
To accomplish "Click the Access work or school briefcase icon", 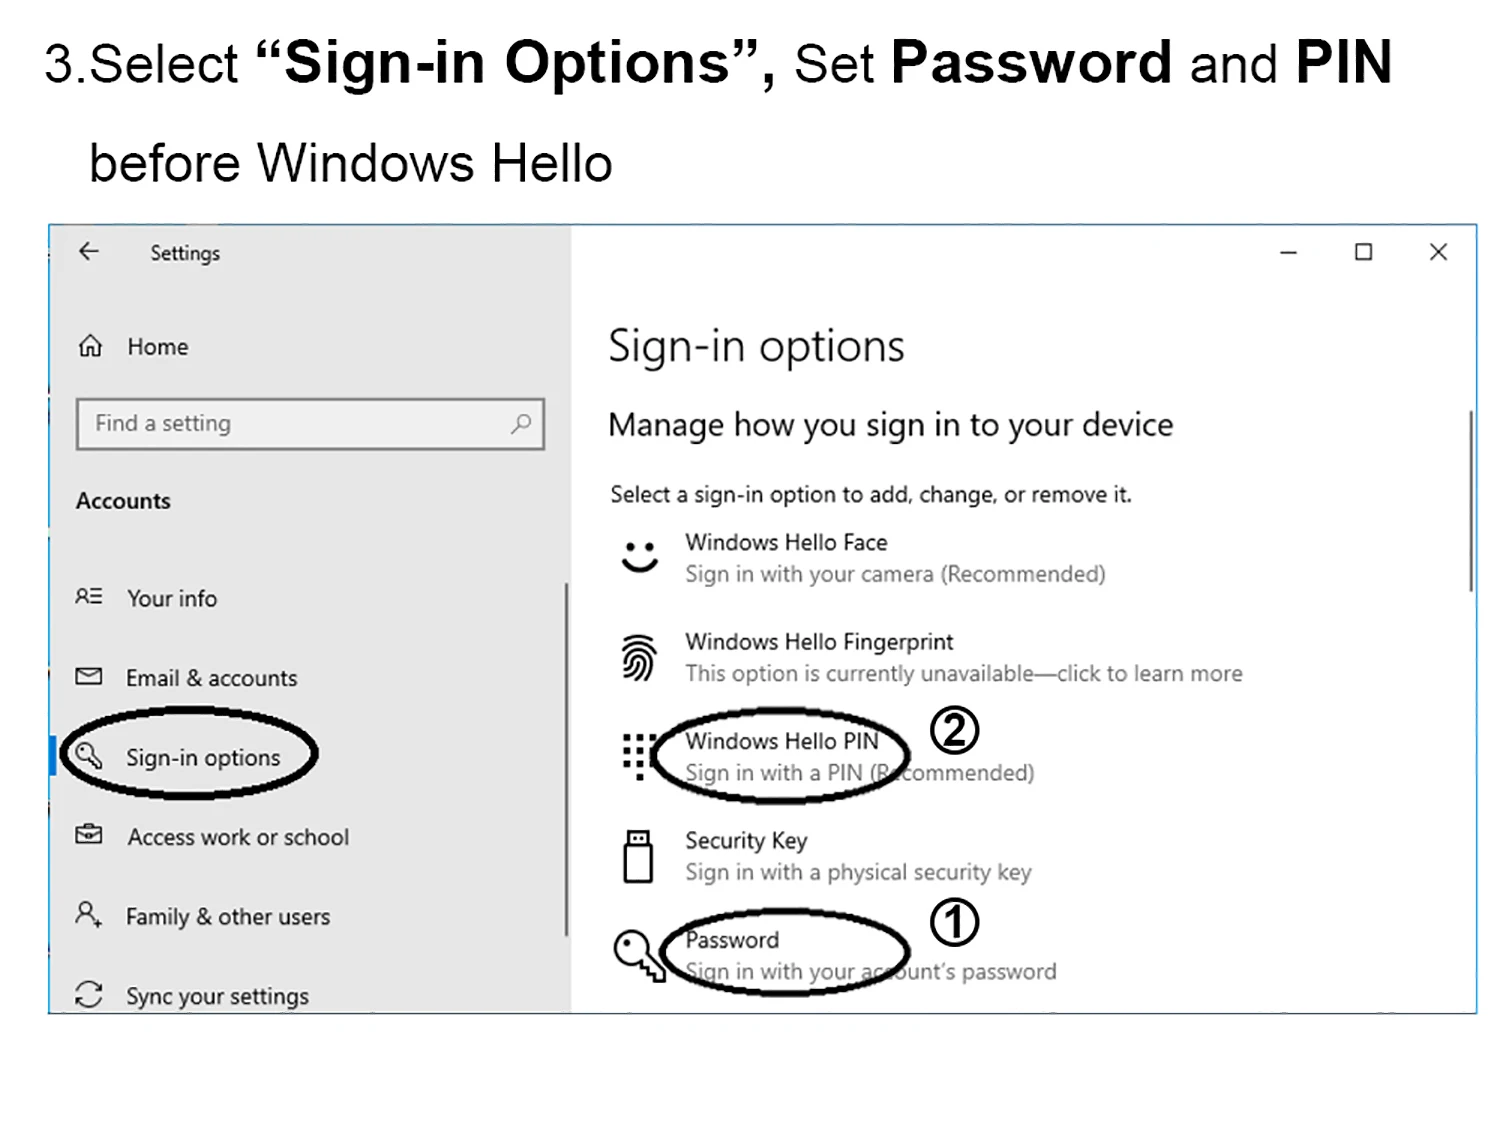I will coord(89,835).
